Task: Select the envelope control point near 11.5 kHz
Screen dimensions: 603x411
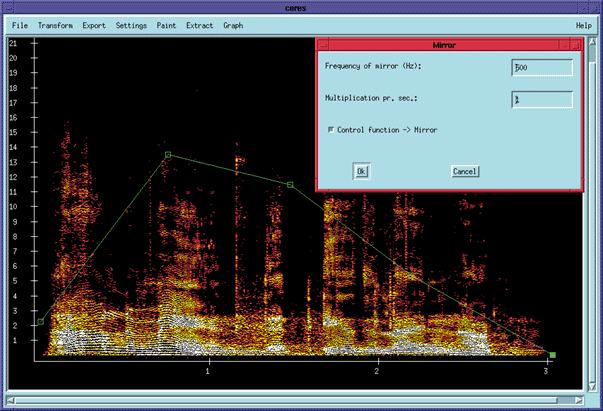Action: click(290, 184)
